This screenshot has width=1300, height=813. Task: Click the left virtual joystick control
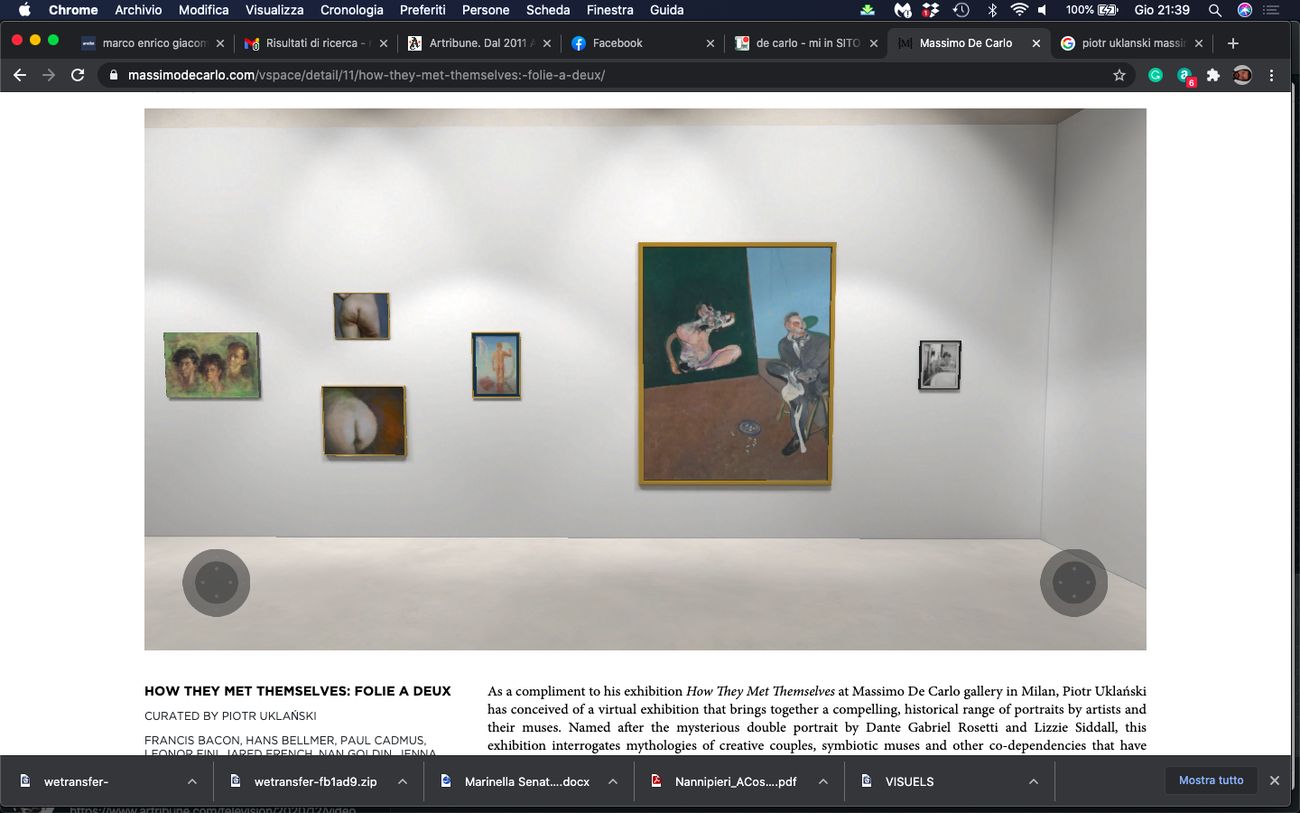coord(216,583)
